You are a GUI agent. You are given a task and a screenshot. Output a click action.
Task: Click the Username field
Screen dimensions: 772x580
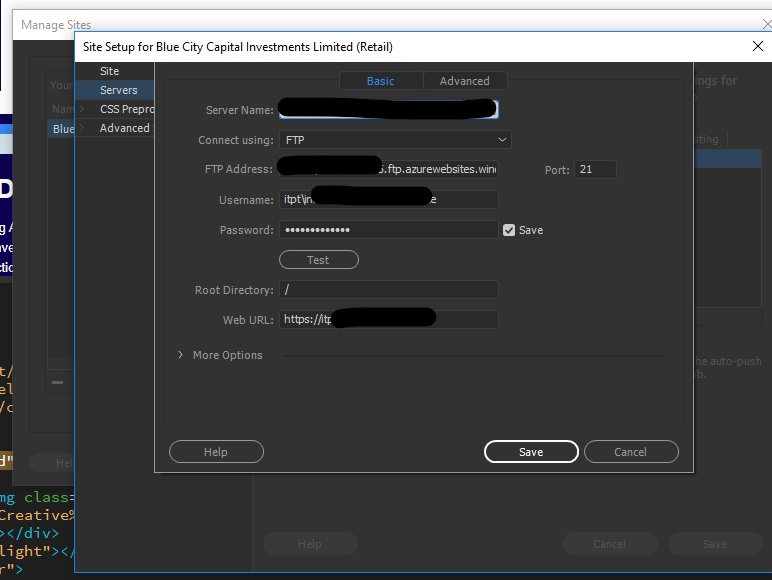388,199
